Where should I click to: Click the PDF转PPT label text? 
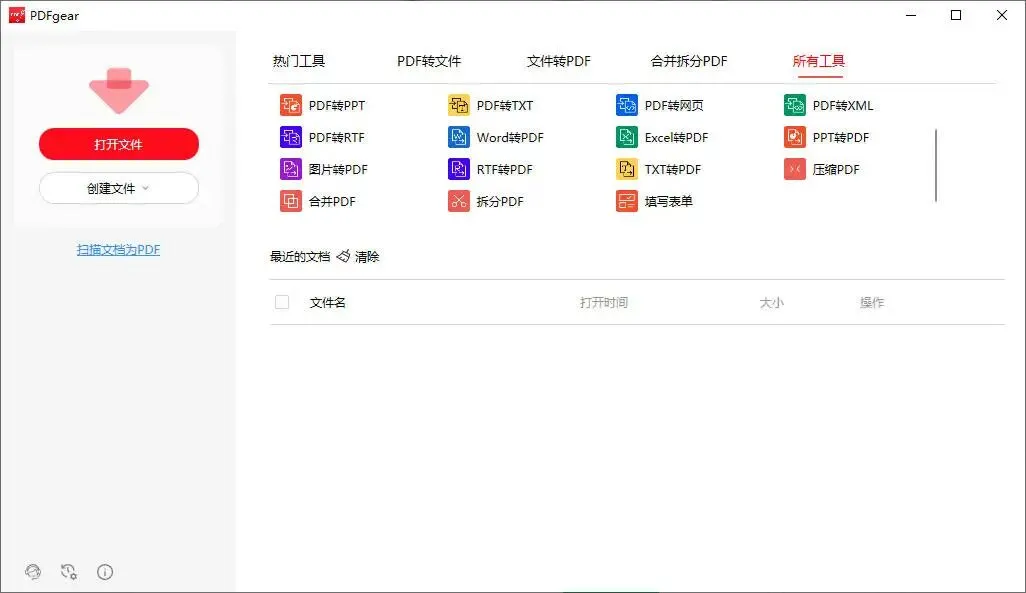pos(337,105)
